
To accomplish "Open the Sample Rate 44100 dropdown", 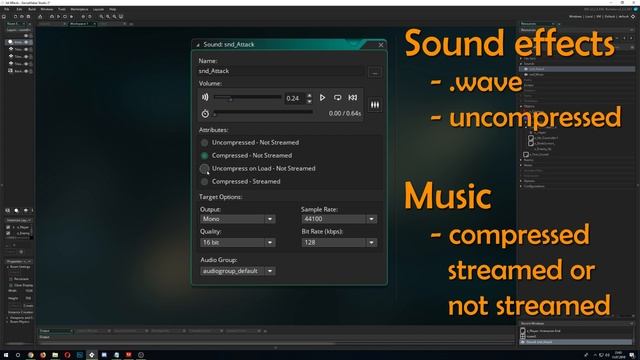I will 339,219.
